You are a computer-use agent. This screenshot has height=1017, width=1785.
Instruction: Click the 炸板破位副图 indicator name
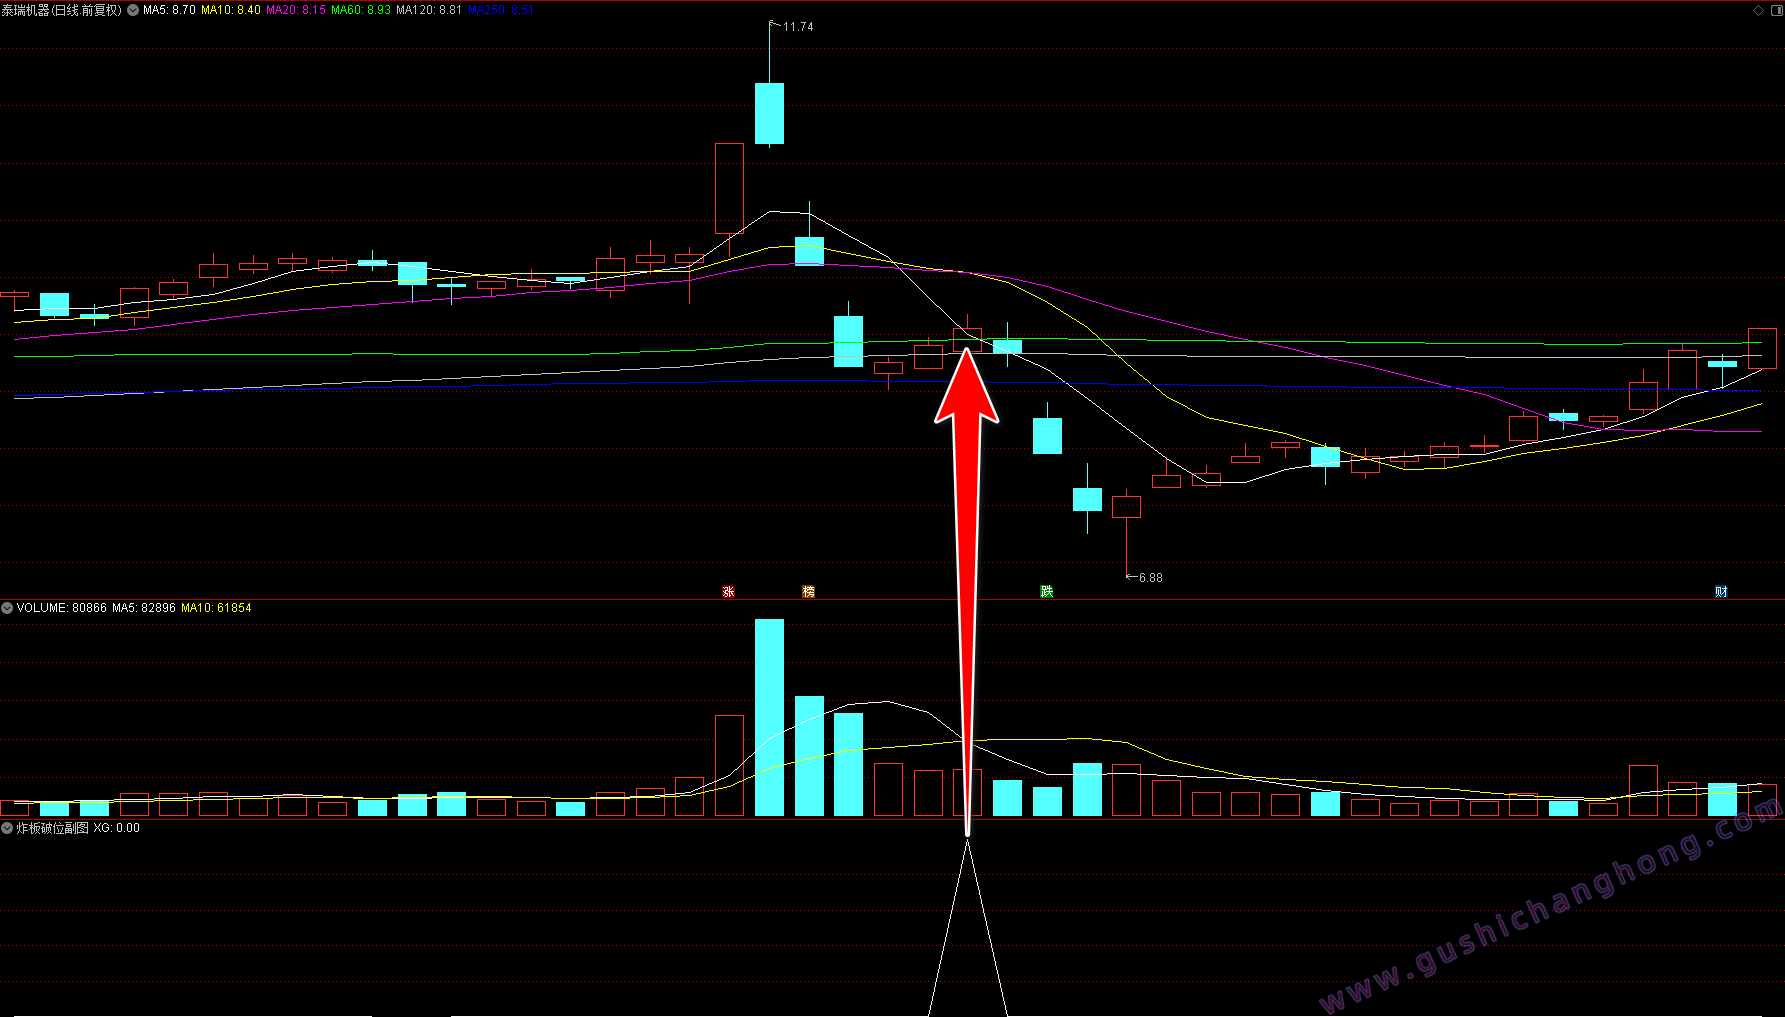click(52, 828)
